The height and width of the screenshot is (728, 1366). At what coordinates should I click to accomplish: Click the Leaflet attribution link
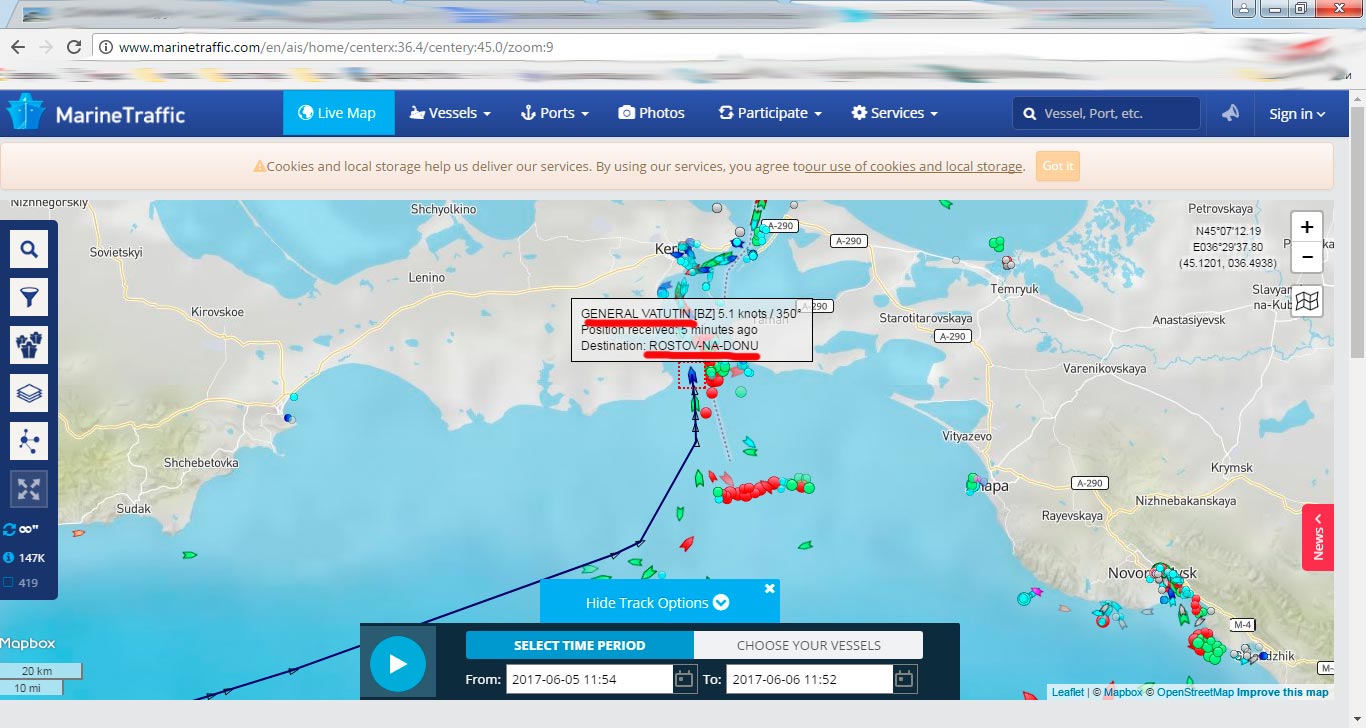(x=1067, y=692)
